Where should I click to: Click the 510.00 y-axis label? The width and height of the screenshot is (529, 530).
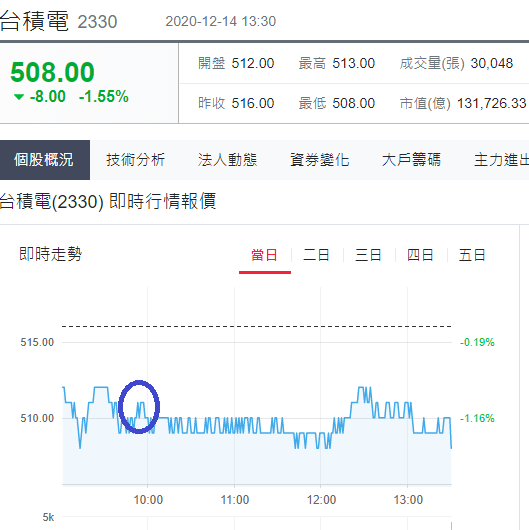37,418
